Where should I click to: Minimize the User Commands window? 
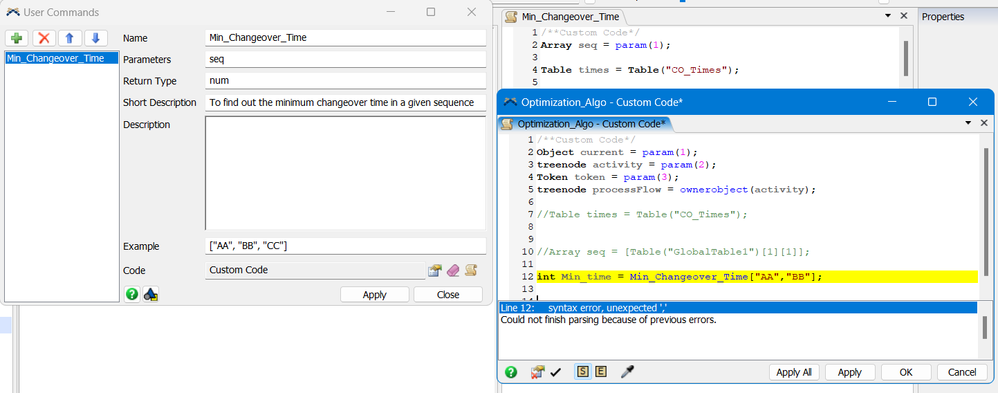390,12
